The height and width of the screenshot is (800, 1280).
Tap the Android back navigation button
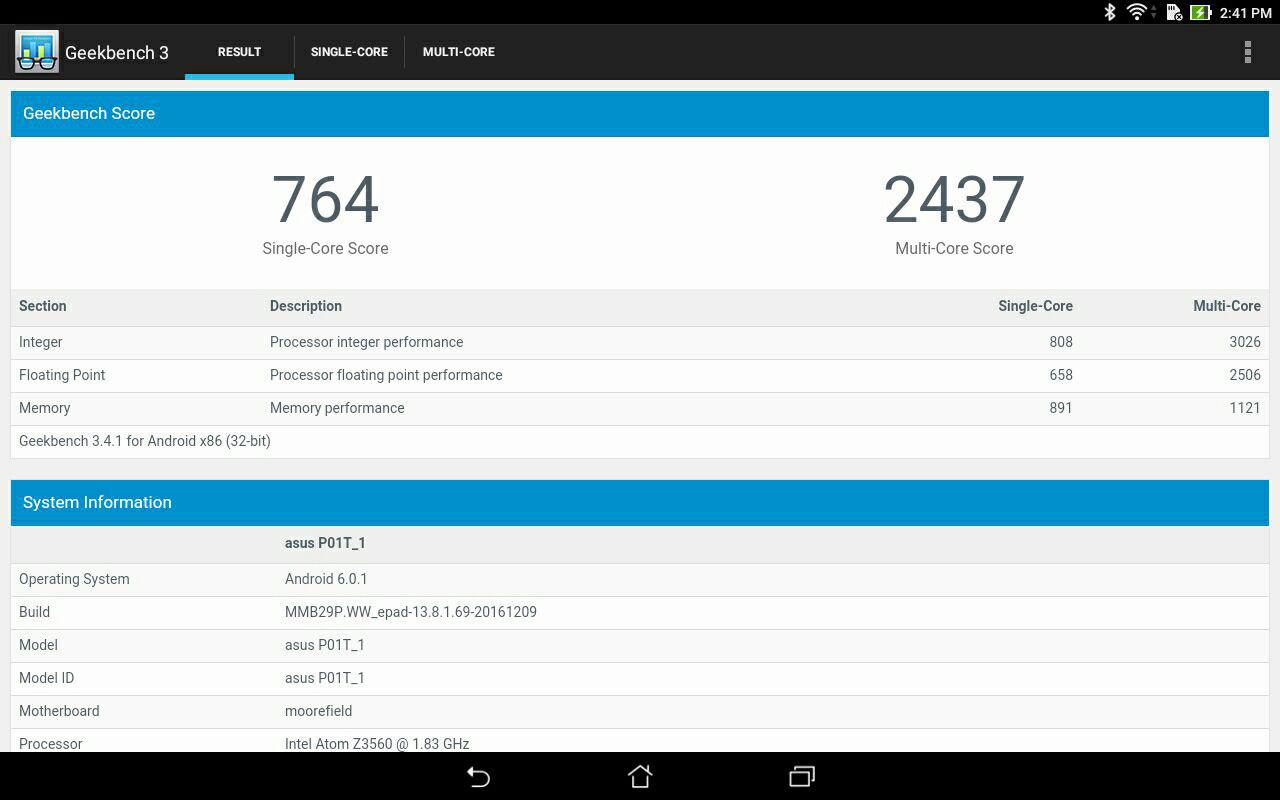478,777
